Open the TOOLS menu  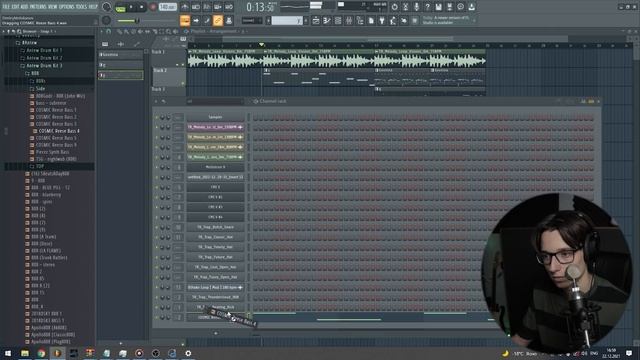tap(81, 7)
